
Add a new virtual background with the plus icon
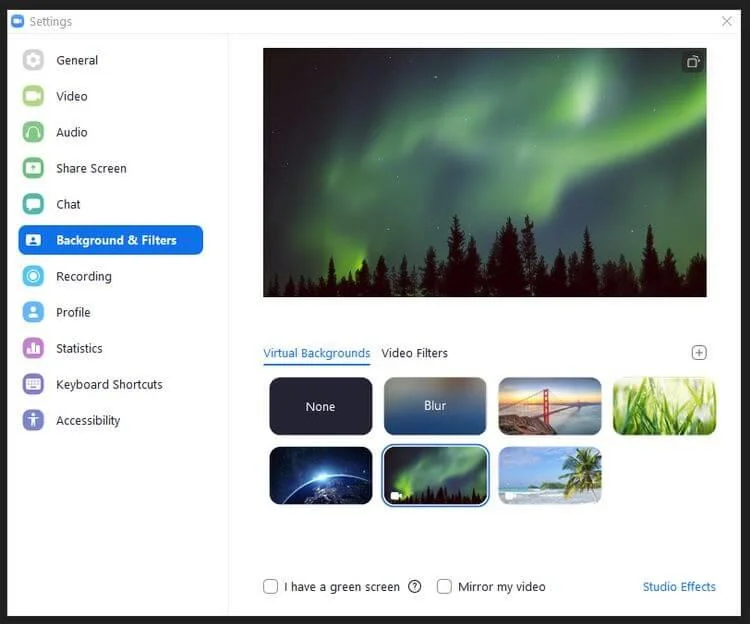pos(699,353)
